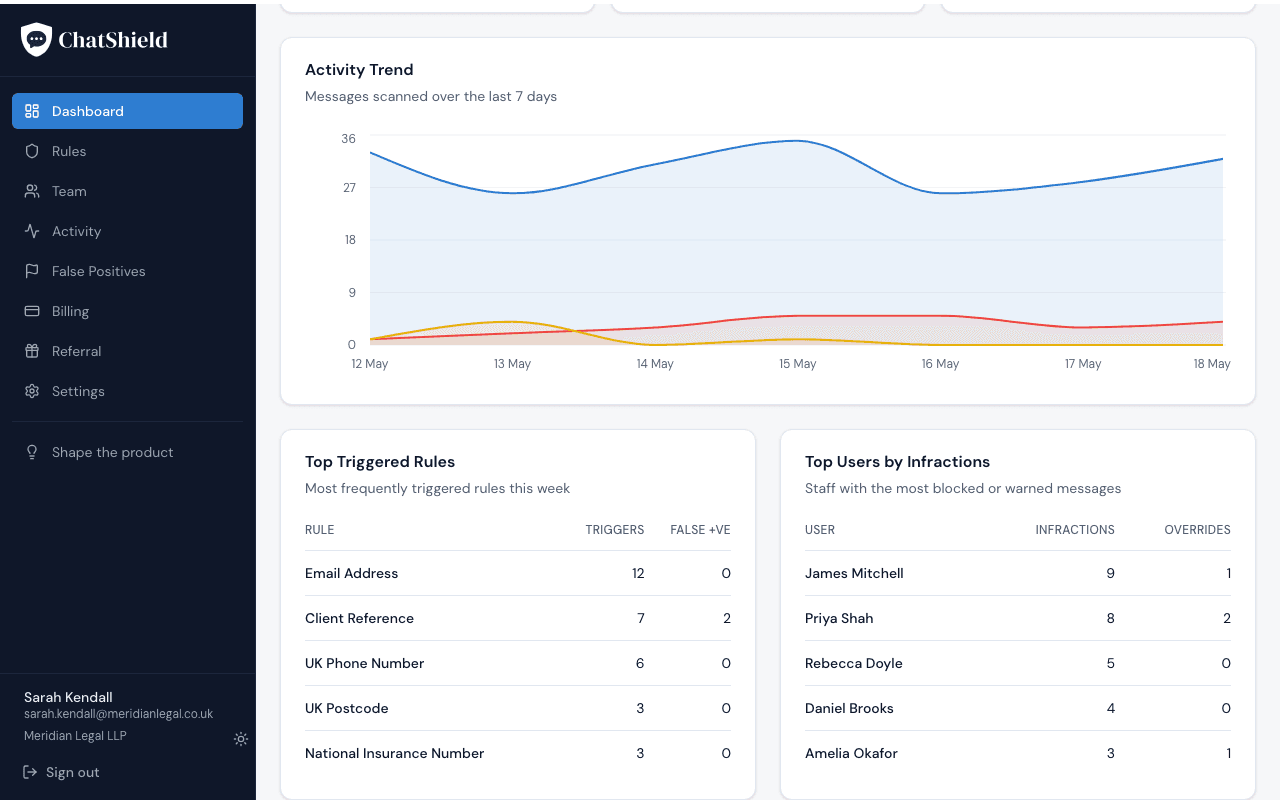Click the 17 May axis label
Viewport: 1280px width, 800px height.
click(x=1082, y=364)
